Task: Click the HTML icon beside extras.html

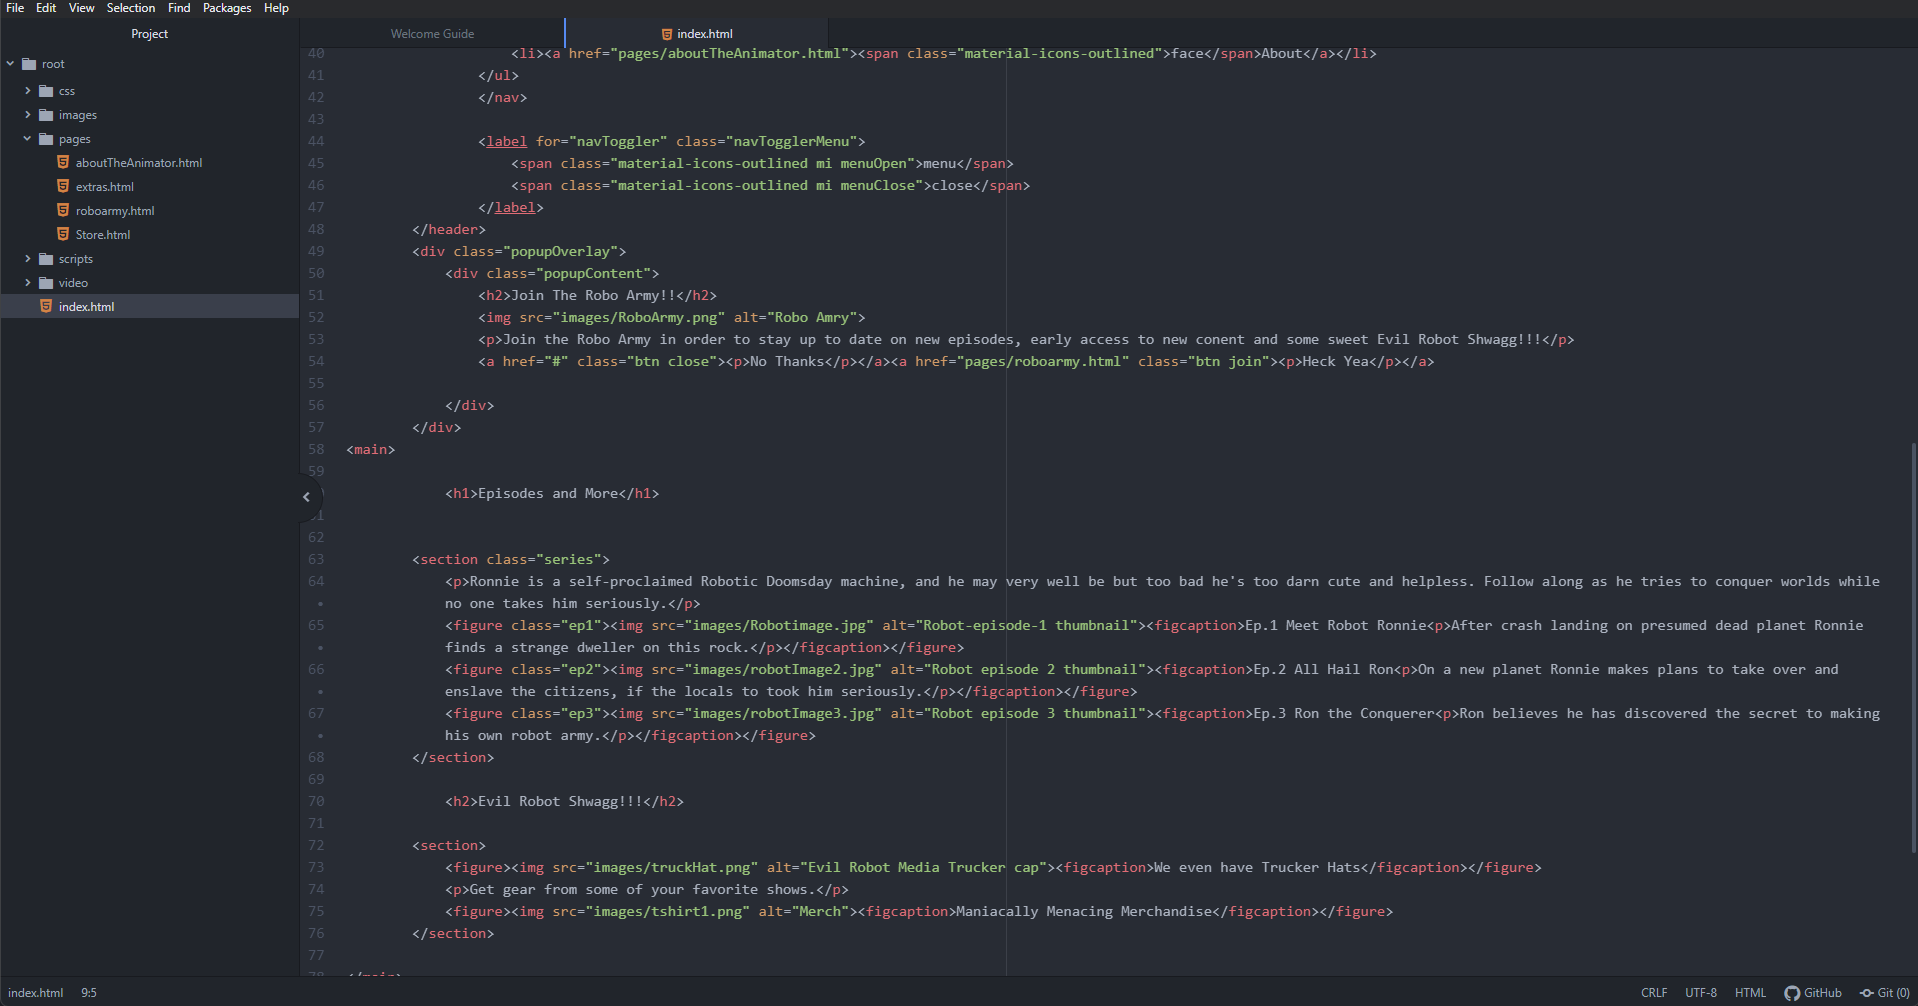Action: (x=63, y=186)
